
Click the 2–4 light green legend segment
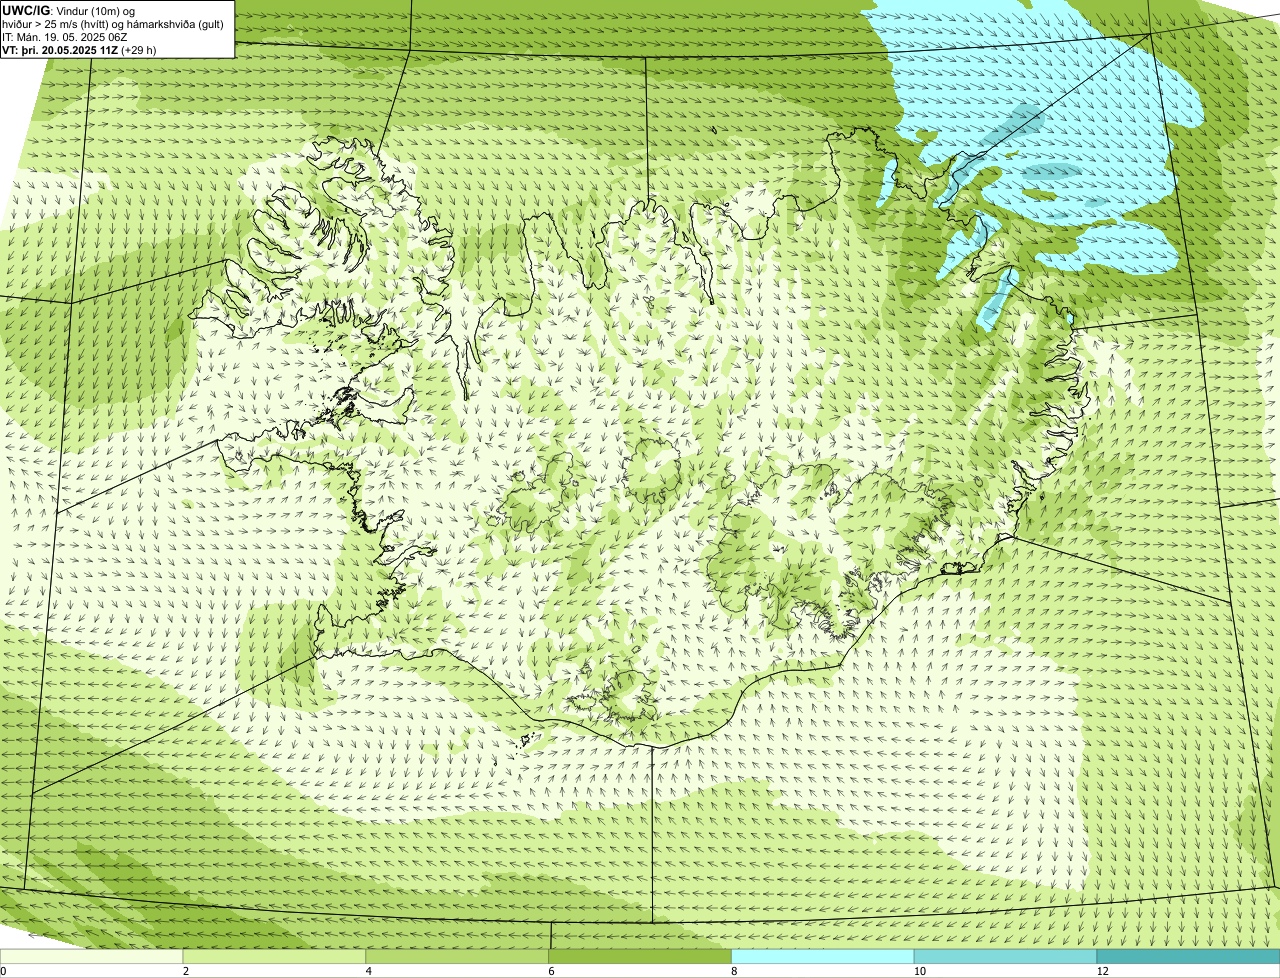point(275,957)
